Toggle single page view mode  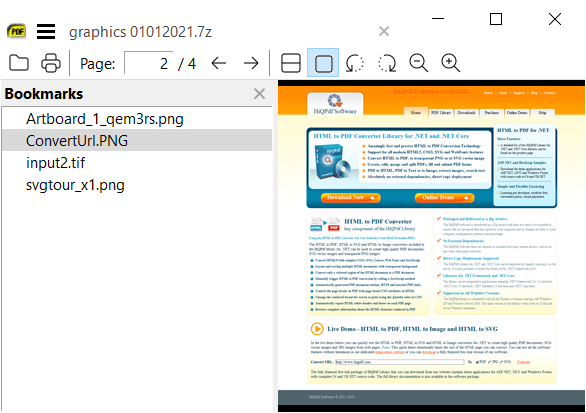pos(323,63)
